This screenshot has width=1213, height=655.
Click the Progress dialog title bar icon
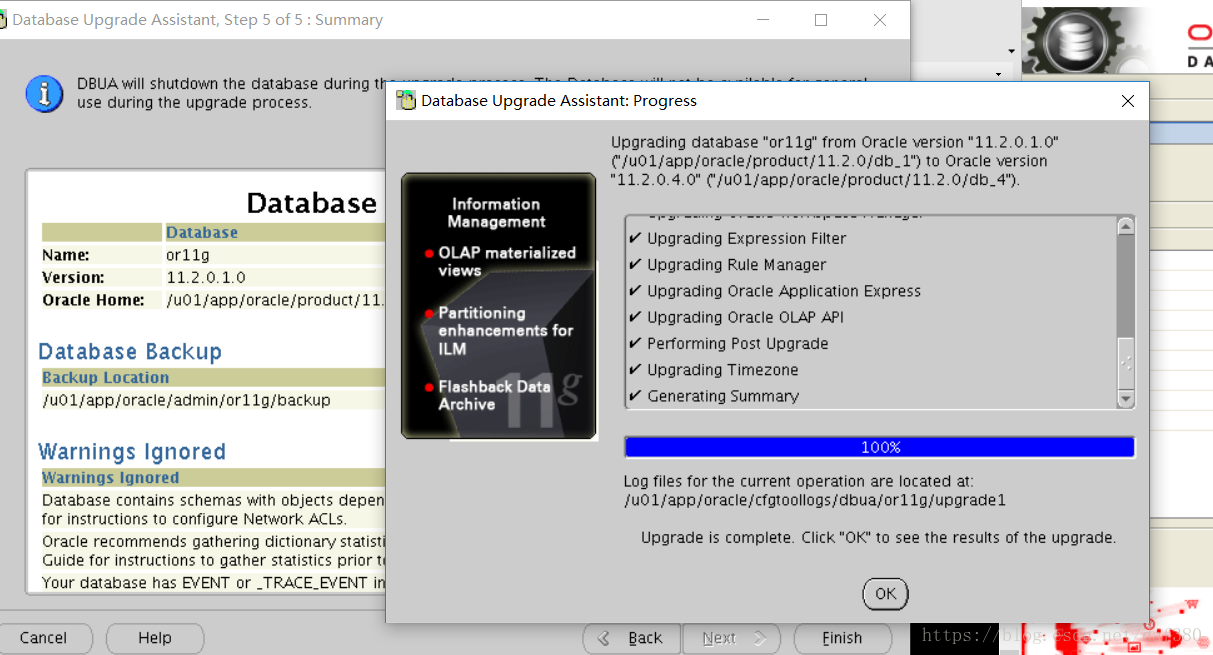pyautogui.click(x=406, y=100)
